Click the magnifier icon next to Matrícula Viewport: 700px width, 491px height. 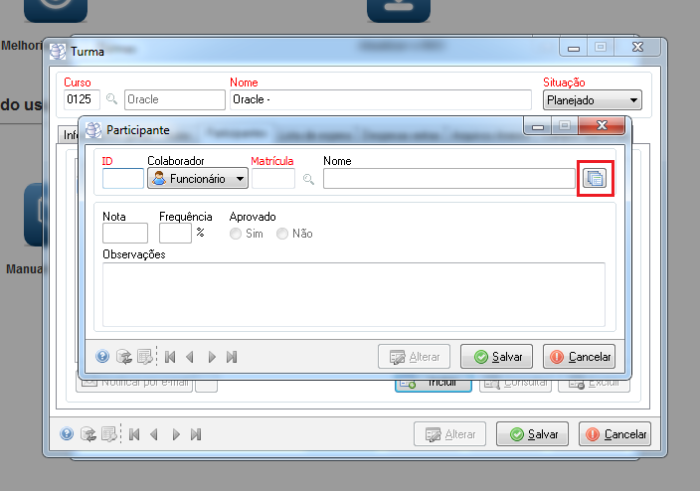coord(309,179)
